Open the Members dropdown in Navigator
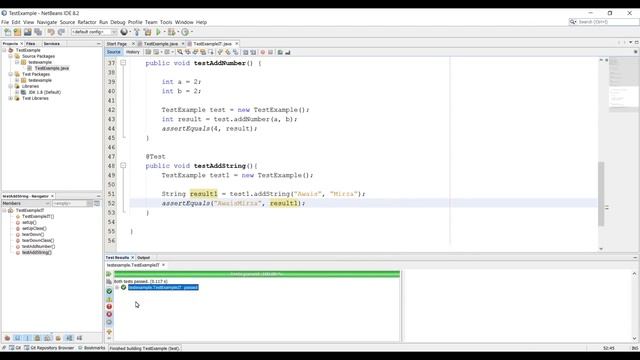 click(26, 203)
